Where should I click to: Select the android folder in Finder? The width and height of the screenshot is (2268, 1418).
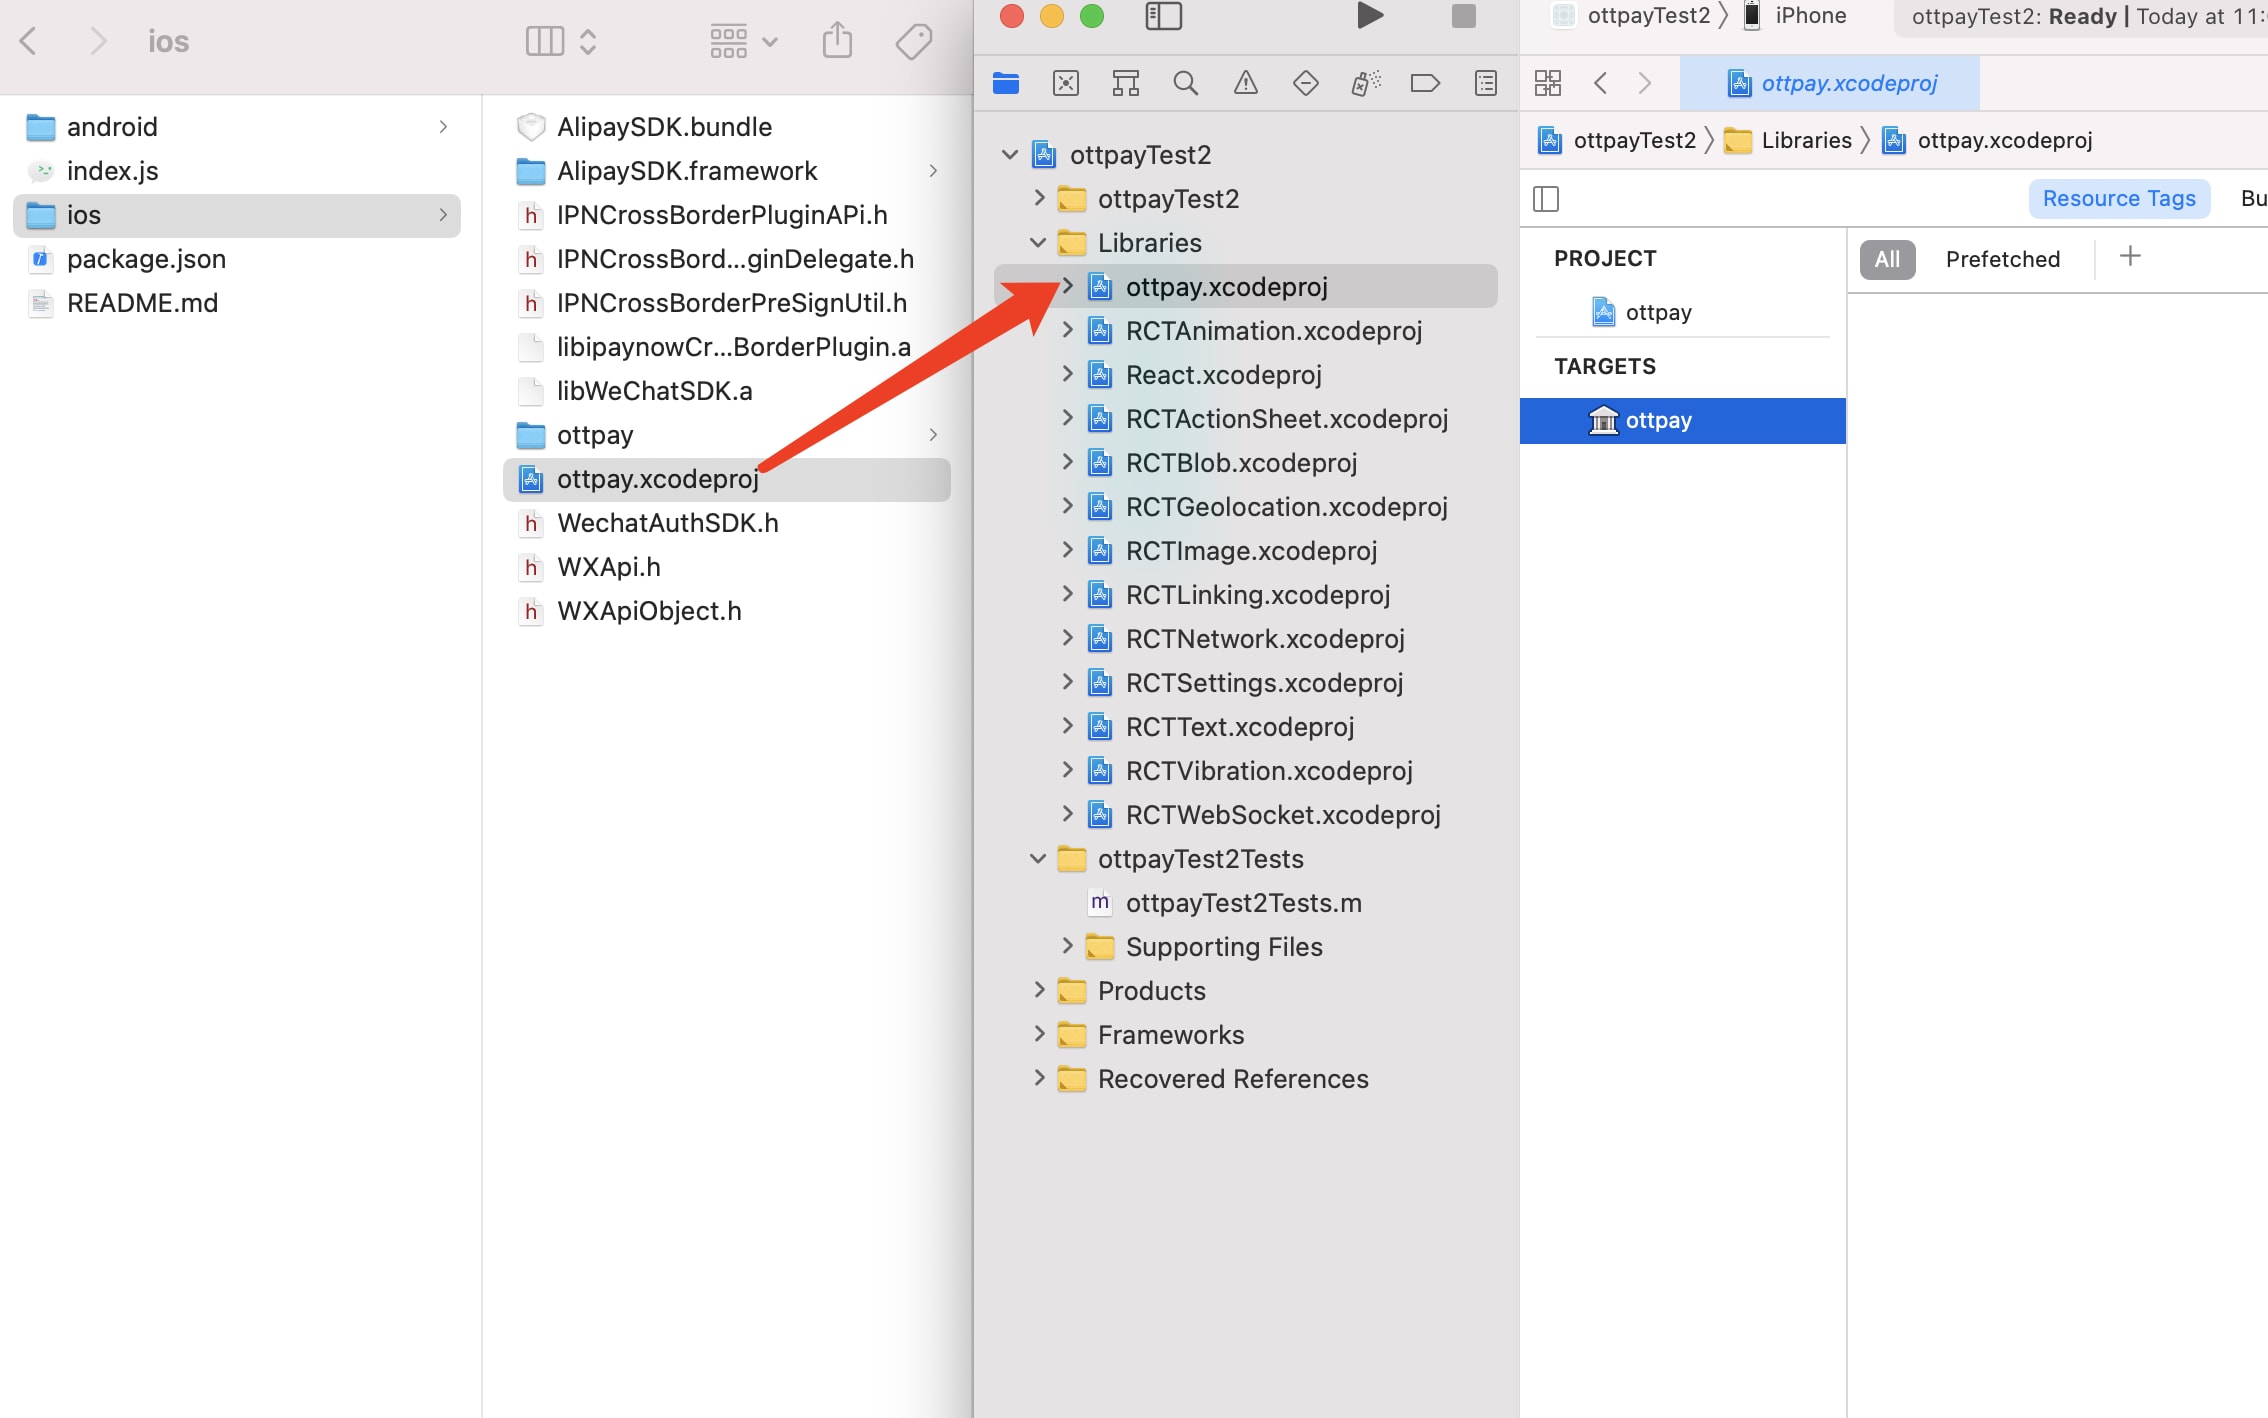237,127
